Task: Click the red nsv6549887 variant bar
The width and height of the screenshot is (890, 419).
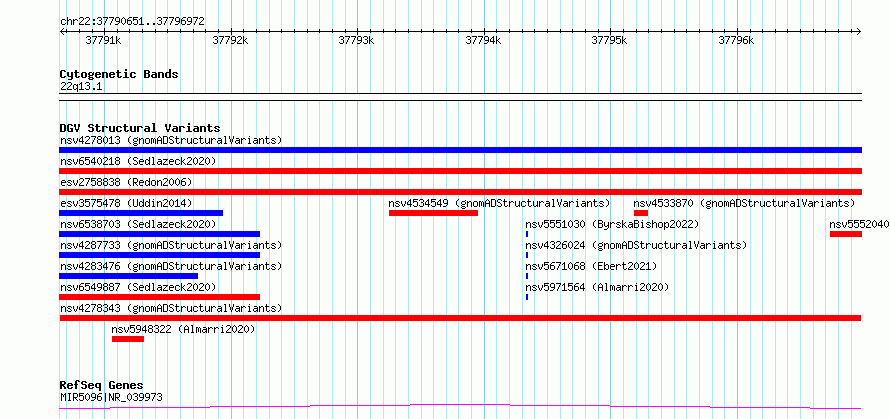Action: click(x=159, y=297)
